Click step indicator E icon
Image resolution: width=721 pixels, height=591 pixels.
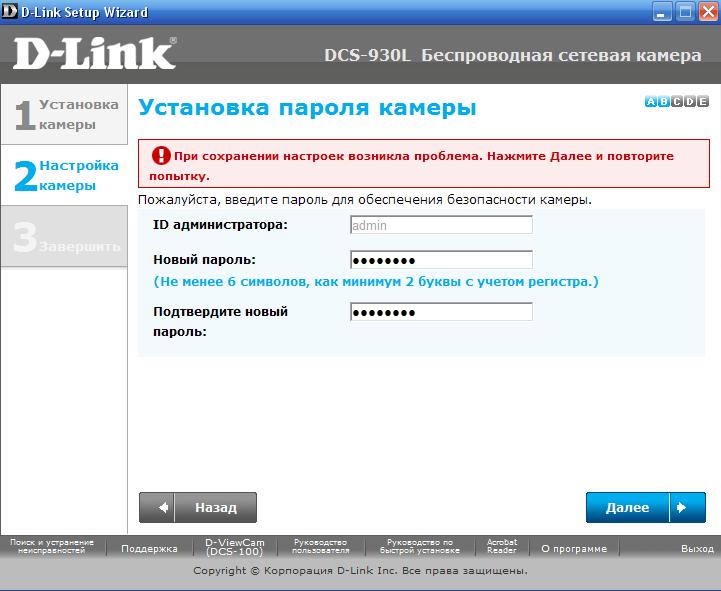click(703, 102)
